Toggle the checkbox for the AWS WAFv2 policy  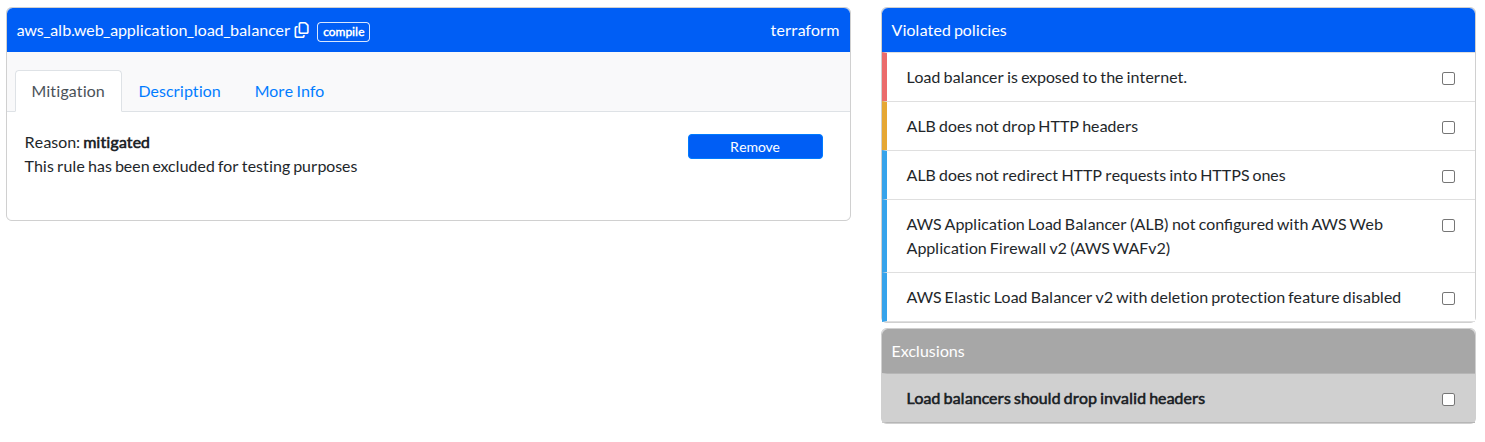click(x=1448, y=225)
